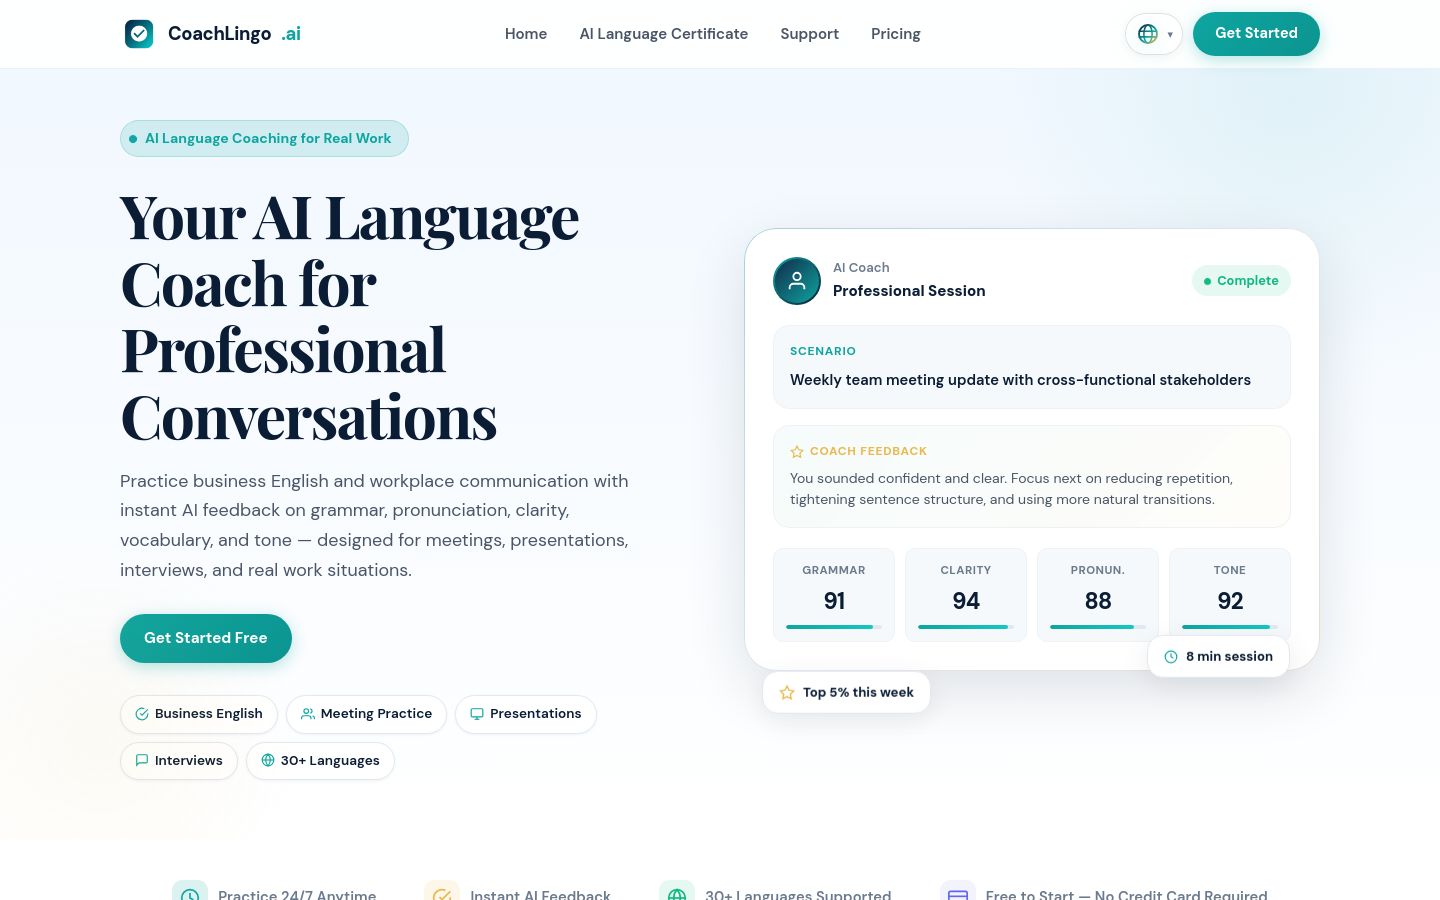Click the AI Coach avatar icon
The width and height of the screenshot is (1440, 900).
click(x=797, y=281)
